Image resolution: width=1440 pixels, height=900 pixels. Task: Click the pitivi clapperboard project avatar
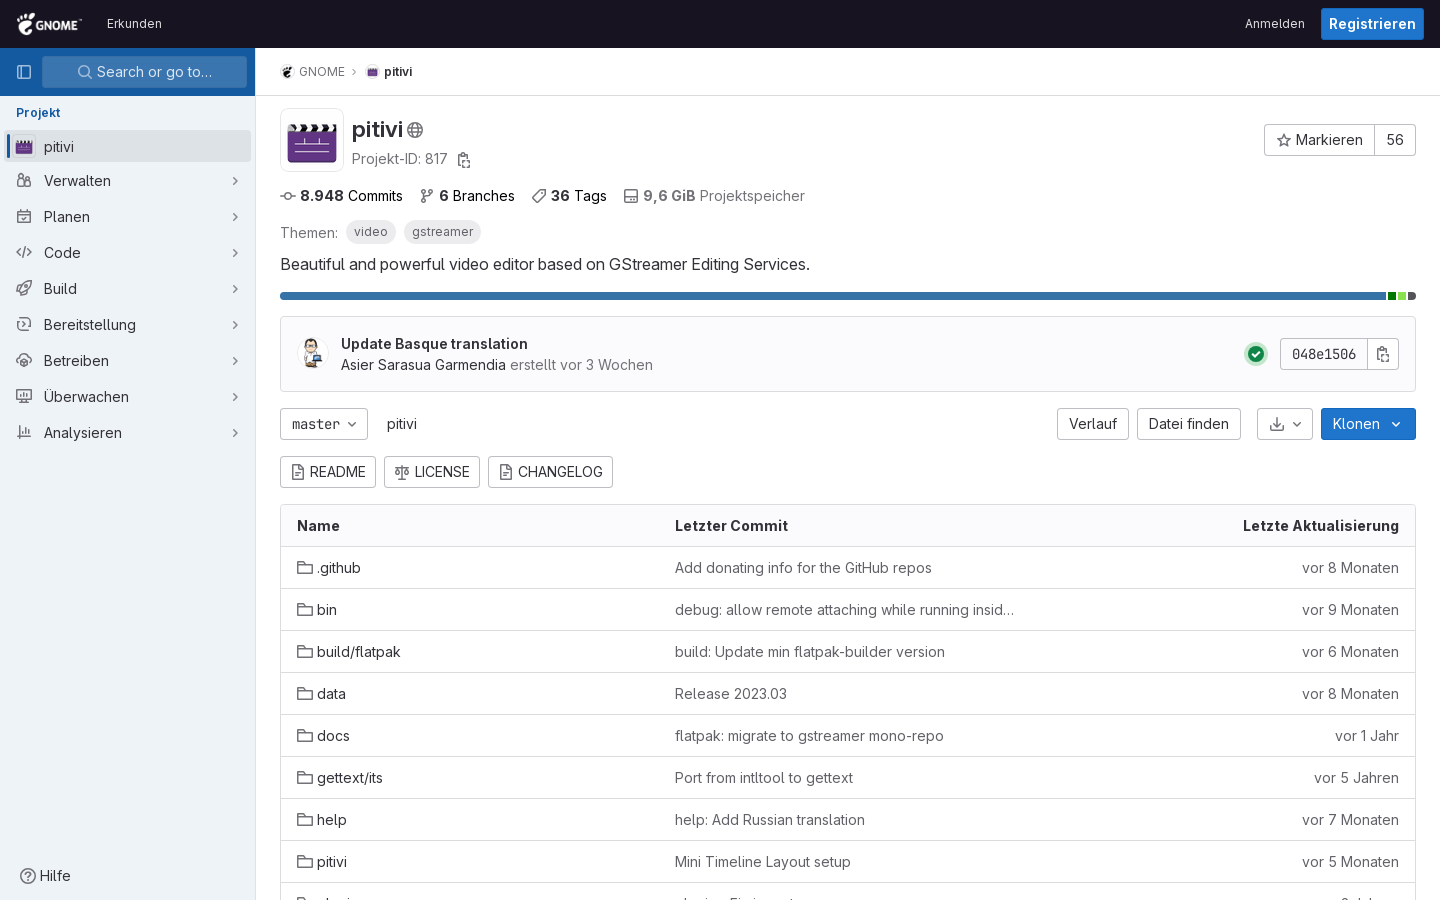[x=312, y=140]
